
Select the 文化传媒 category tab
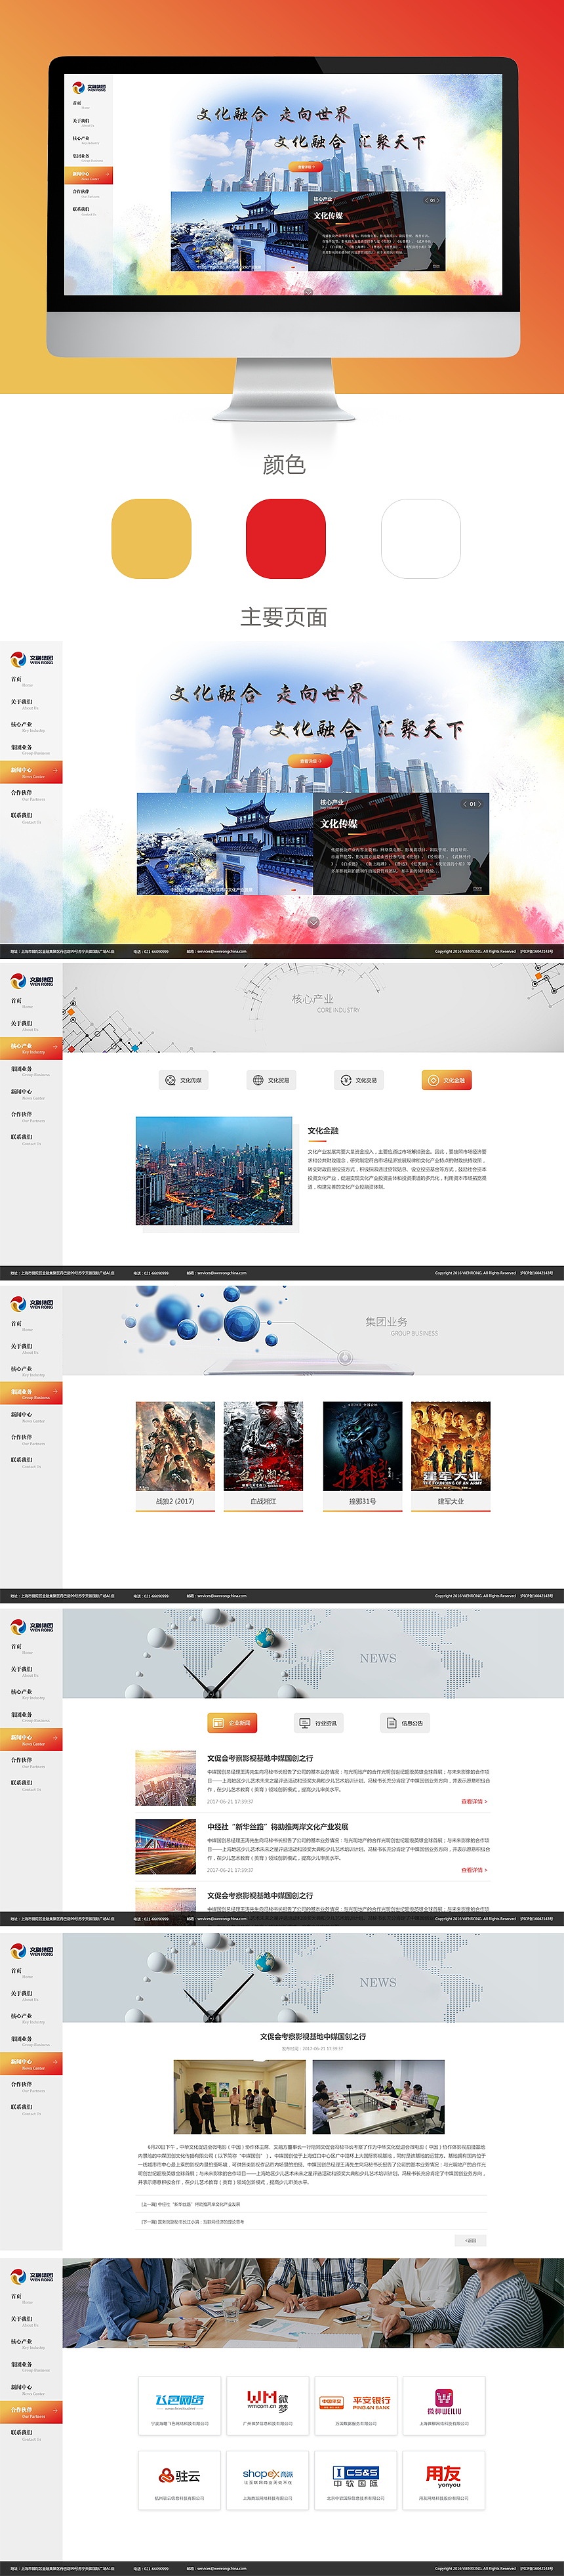(183, 1080)
